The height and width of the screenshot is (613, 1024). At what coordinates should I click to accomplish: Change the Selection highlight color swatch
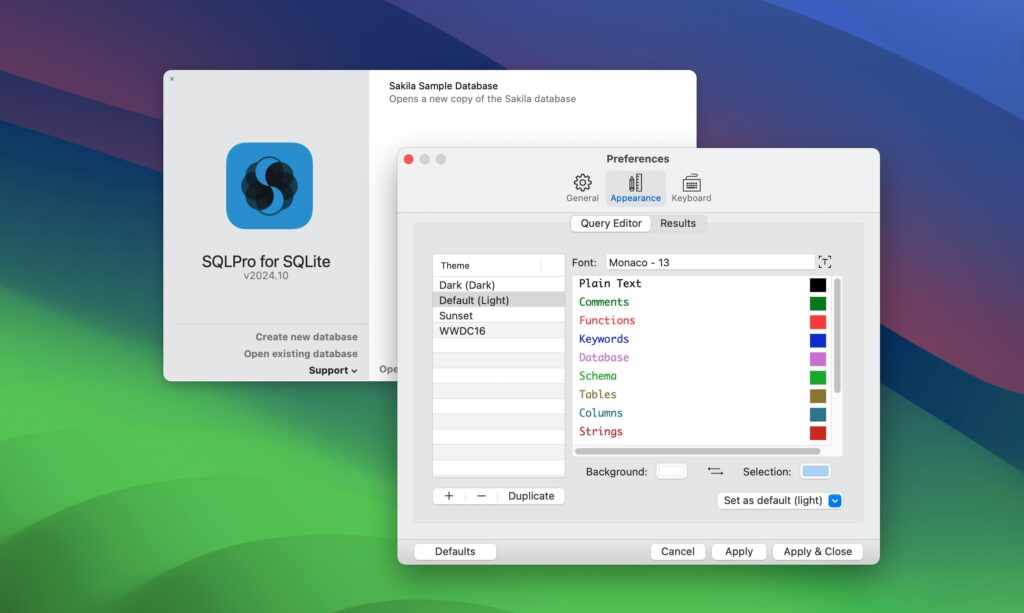coord(815,470)
